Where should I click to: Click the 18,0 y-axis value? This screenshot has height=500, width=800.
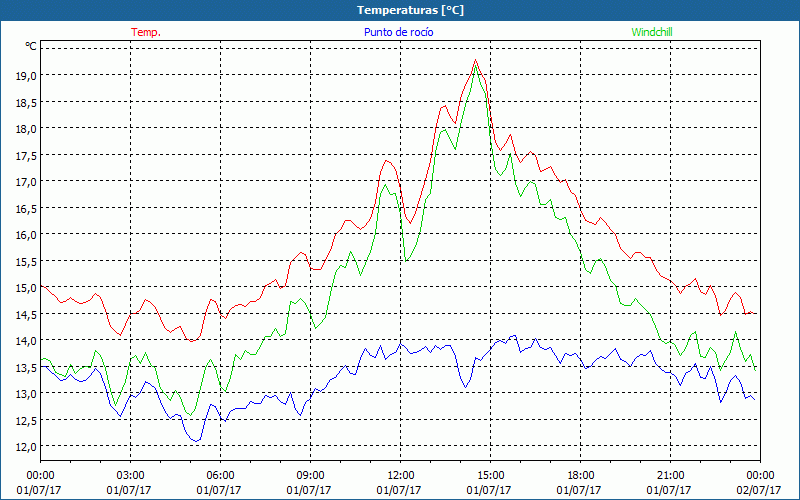pyautogui.click(x=27, y=129)
